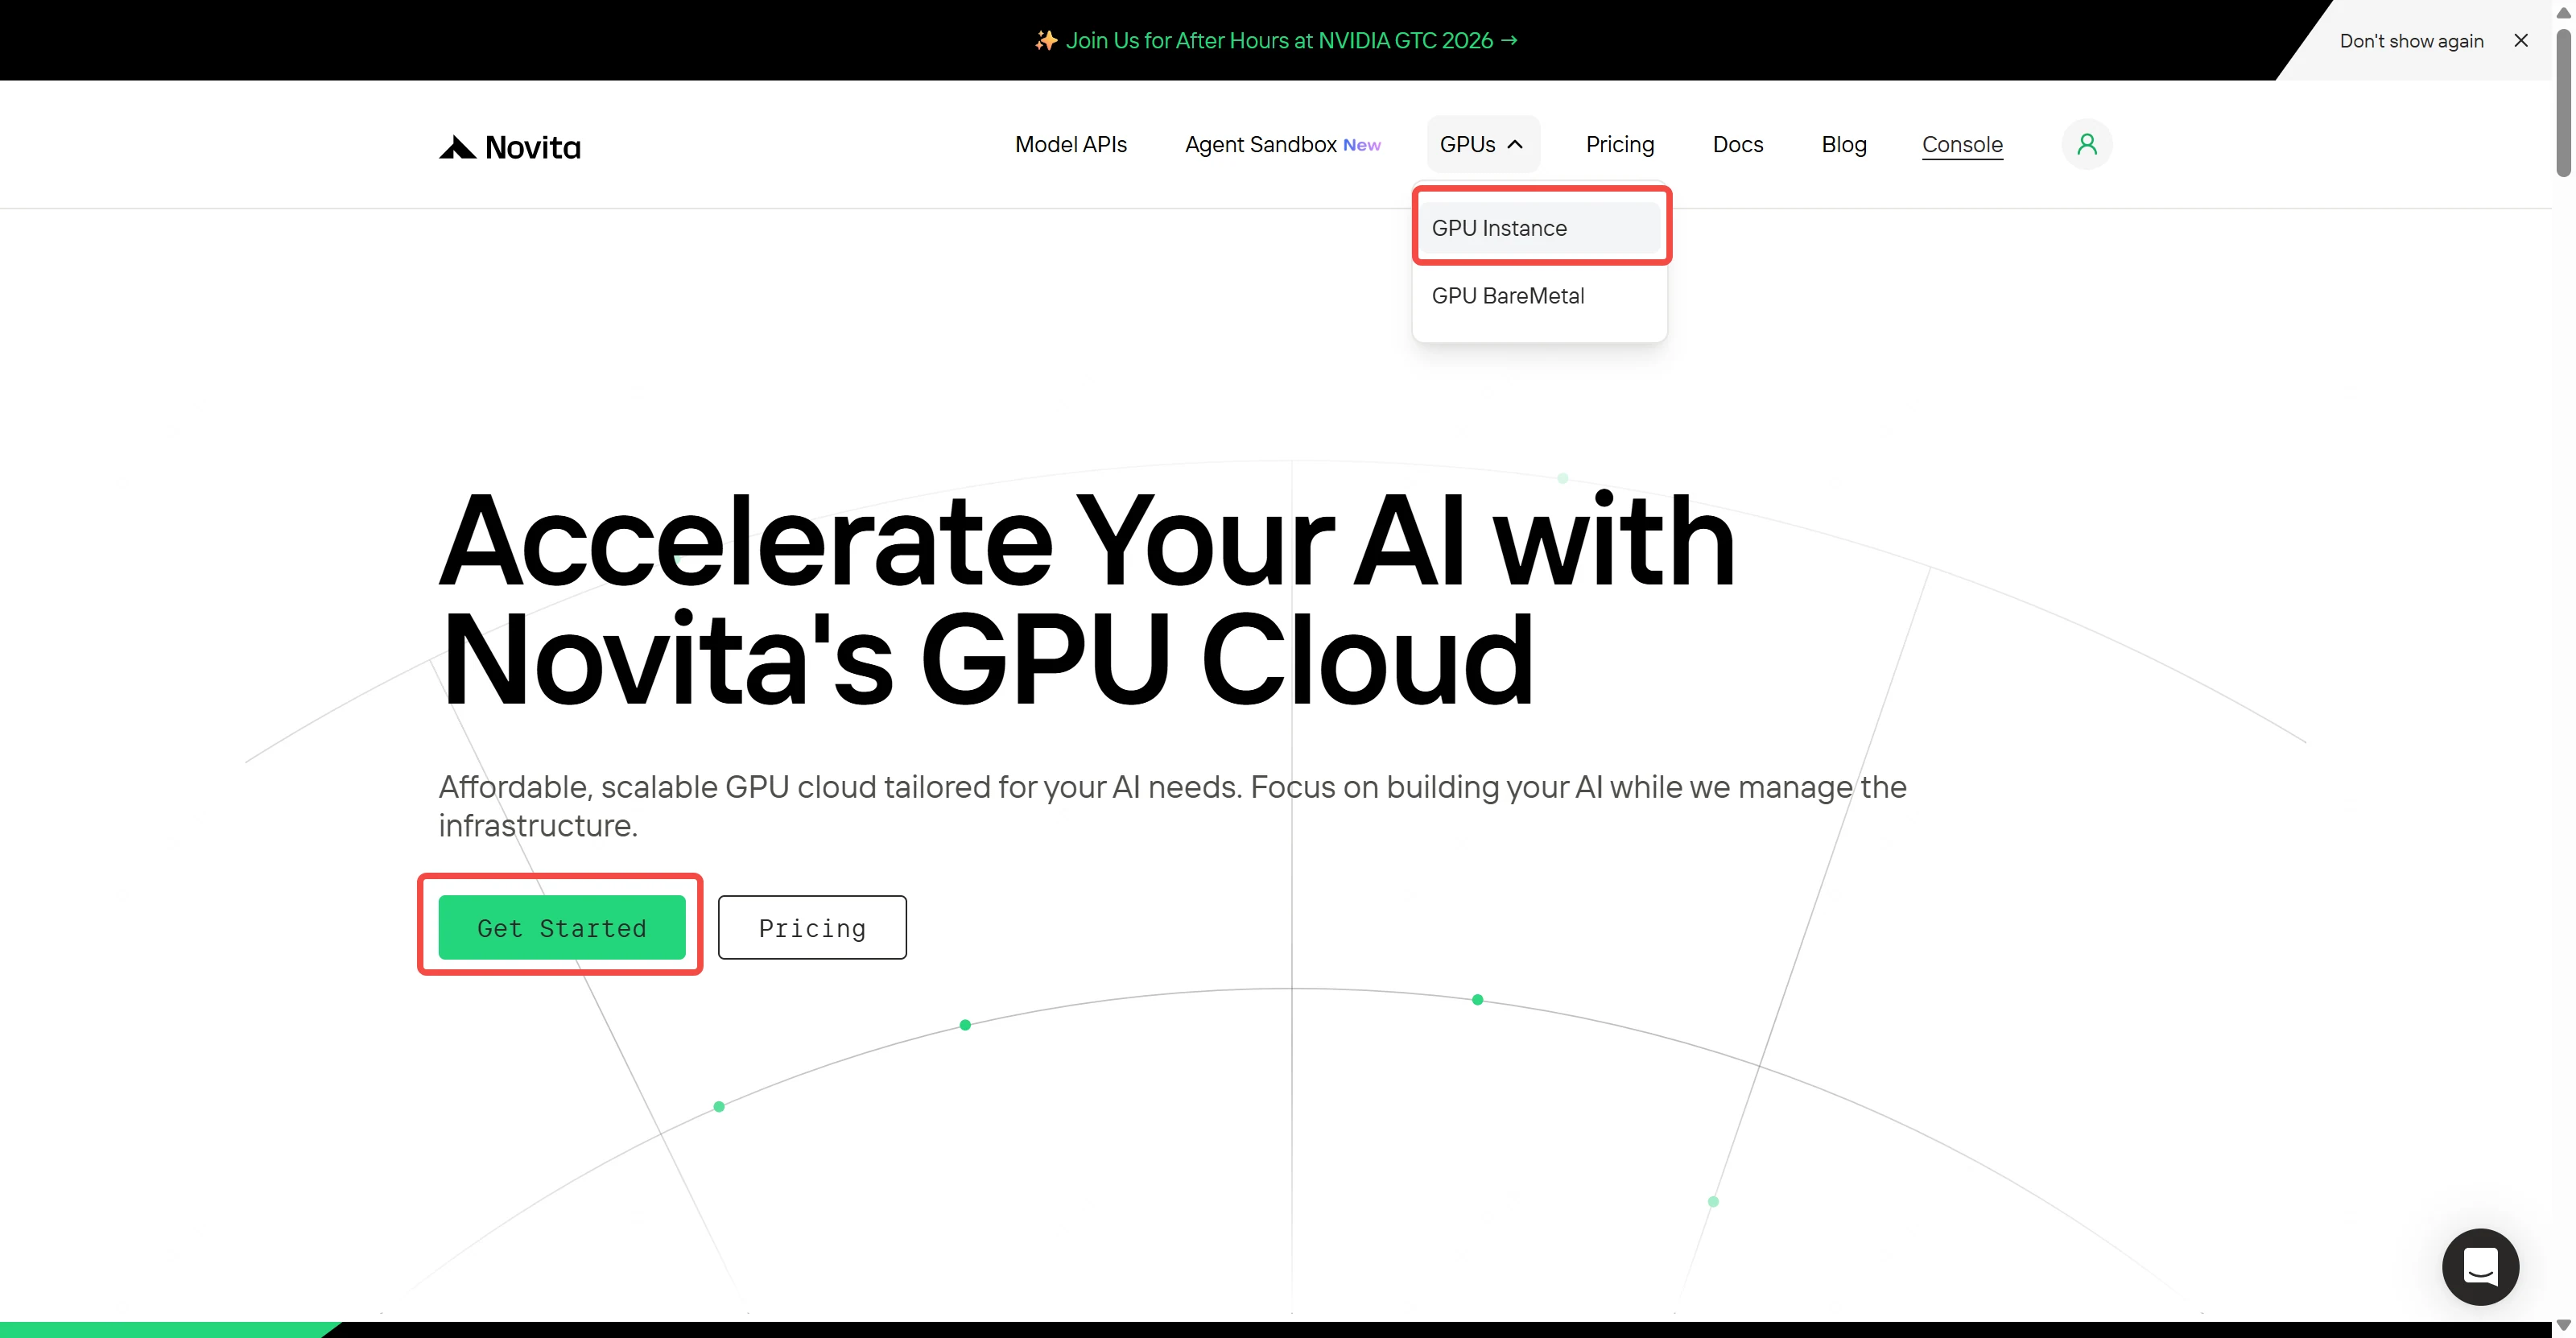Select GPU Instance from the dropdown
The height and width of the screenshot is (1338, 2576).
point(1540,228)
